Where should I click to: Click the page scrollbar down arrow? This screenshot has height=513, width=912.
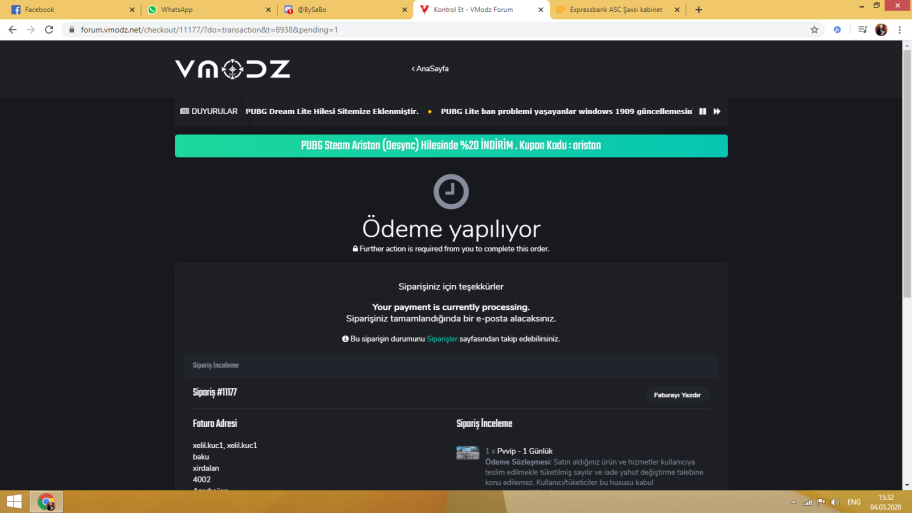pos(907,485)
